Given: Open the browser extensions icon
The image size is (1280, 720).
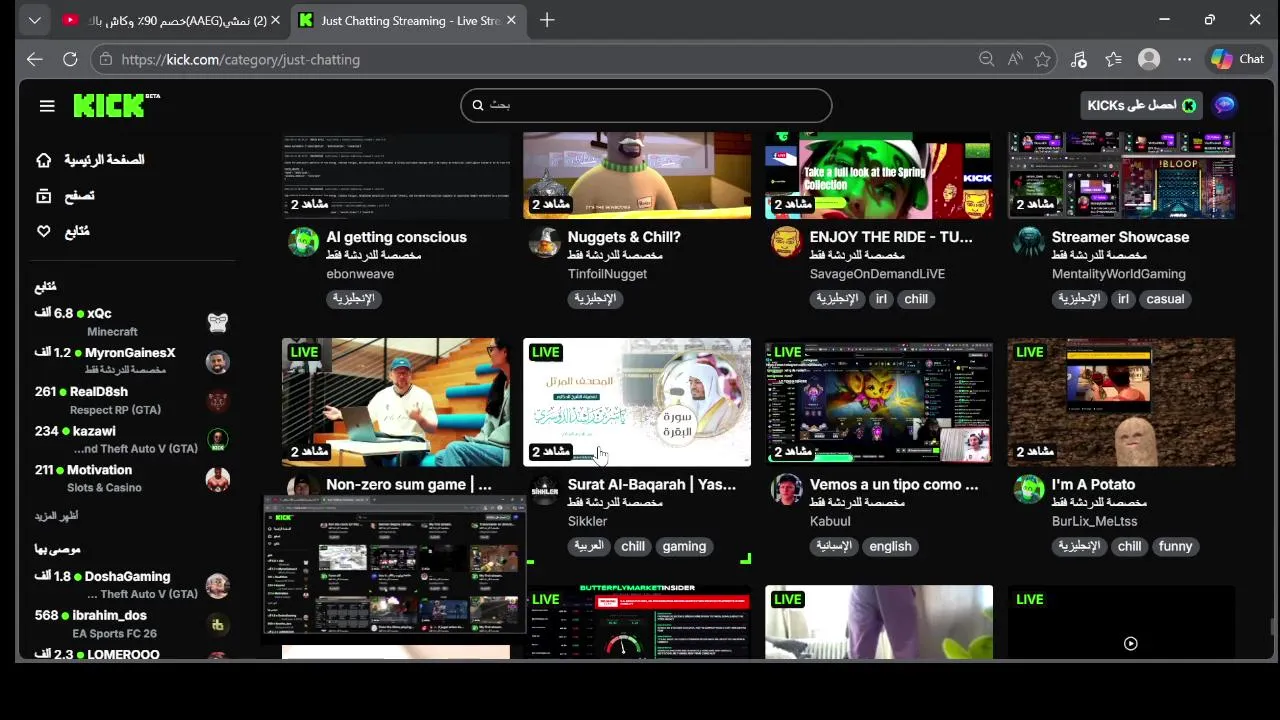Looking at the screenshot, I should (x=1078, y=59).
